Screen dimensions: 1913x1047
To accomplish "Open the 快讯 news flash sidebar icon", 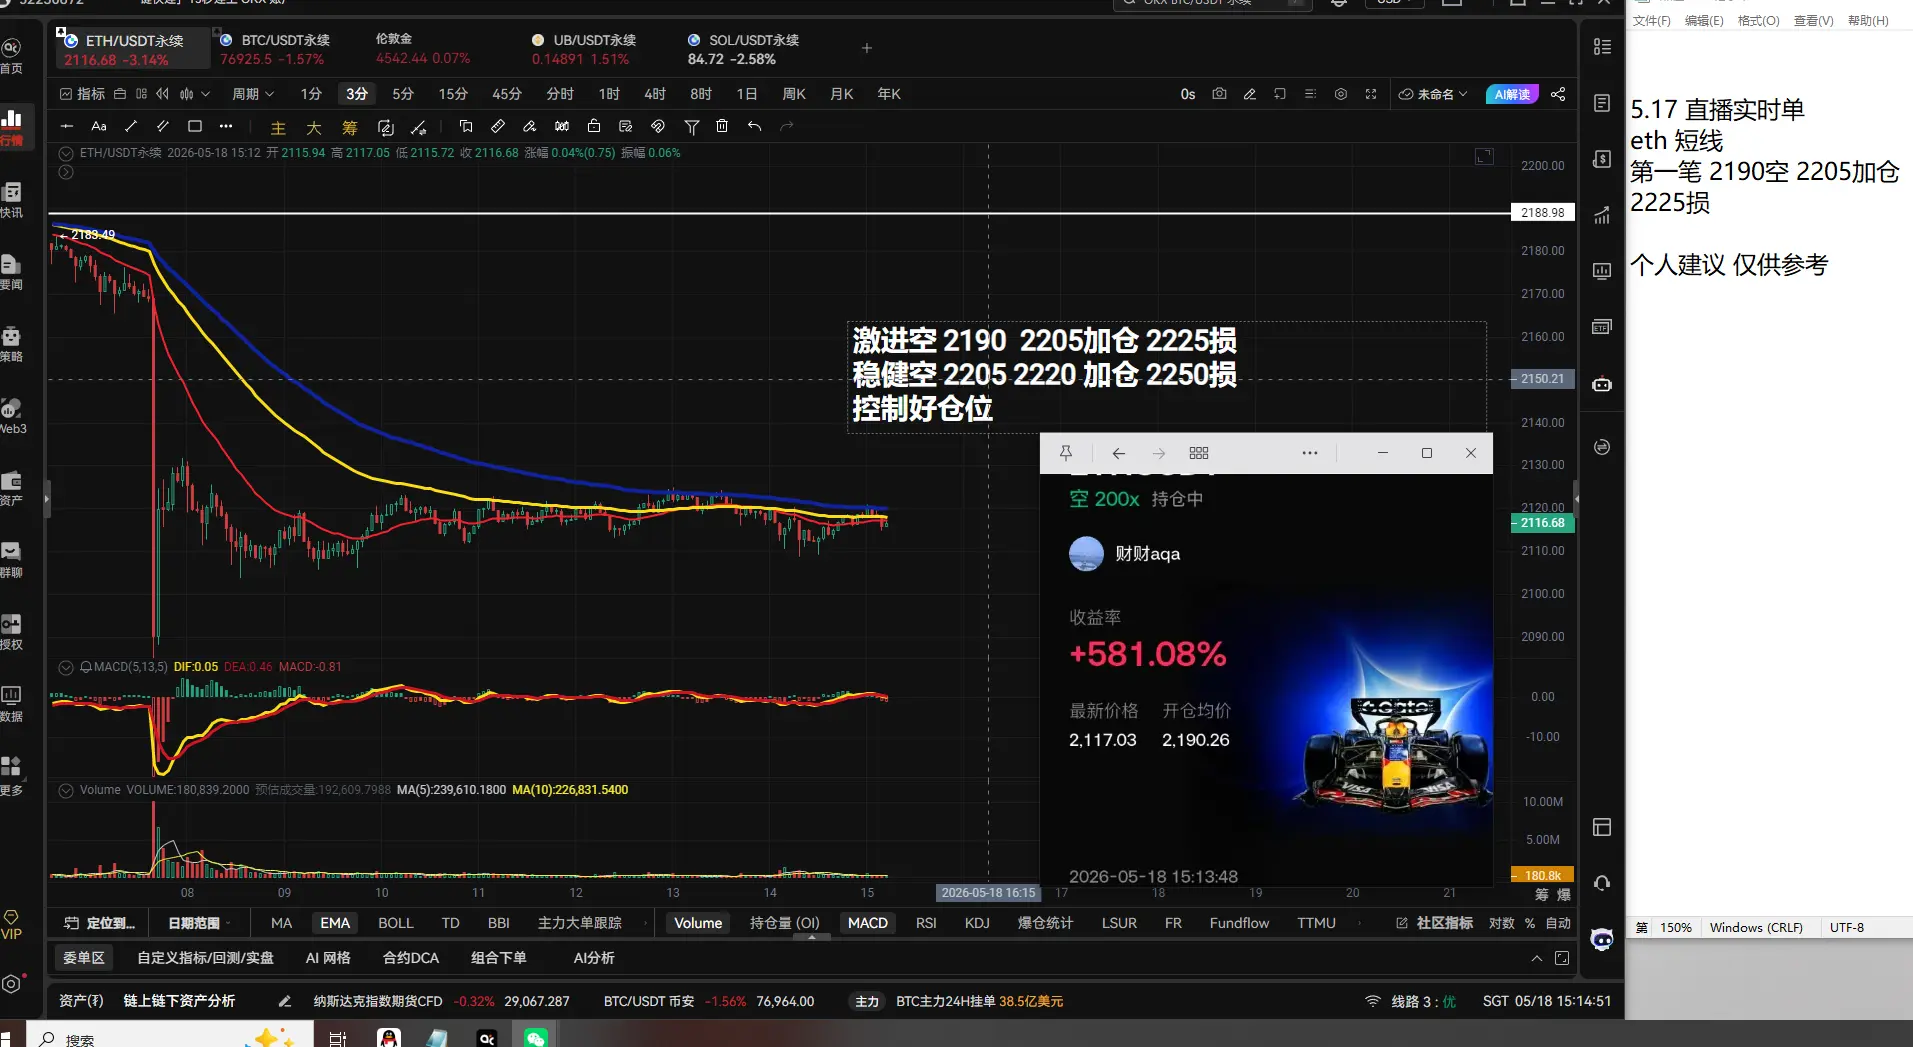I will [x=11, y=199].
